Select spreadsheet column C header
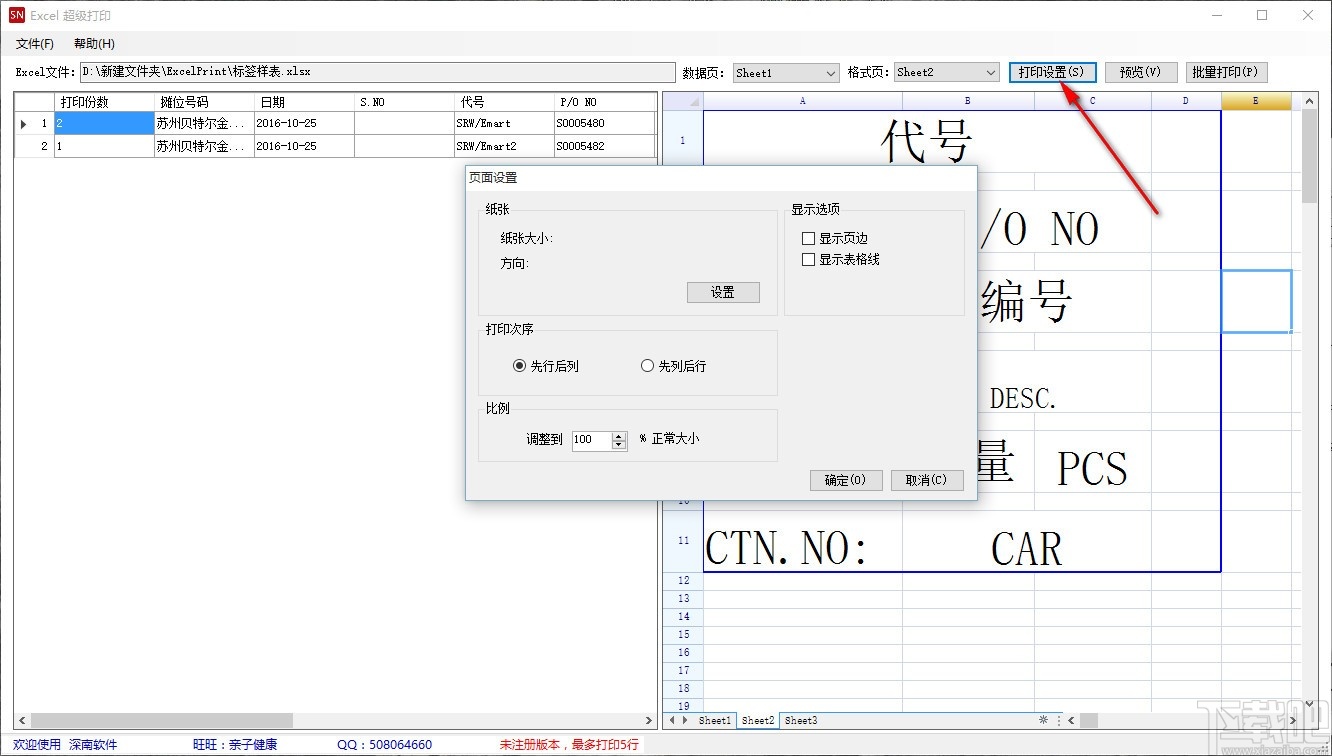Screen dimensions: 1332x756 (1093, 101)
